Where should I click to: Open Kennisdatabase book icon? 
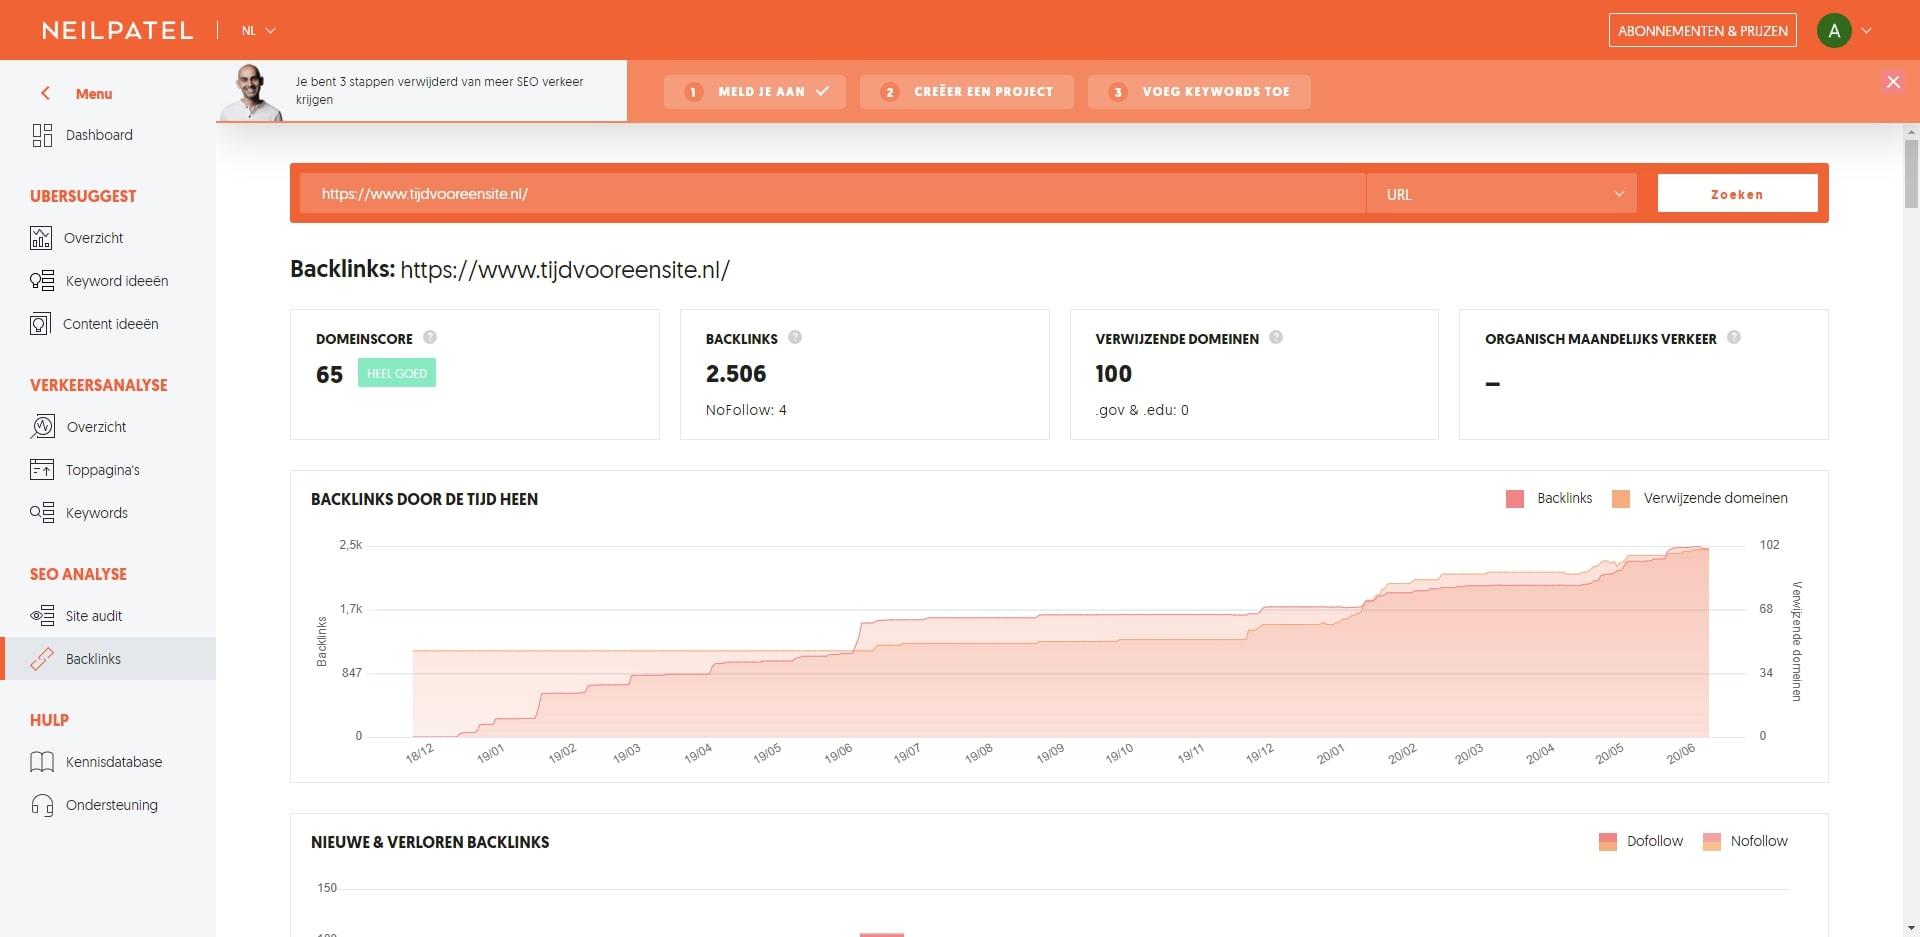pos(42,762)
